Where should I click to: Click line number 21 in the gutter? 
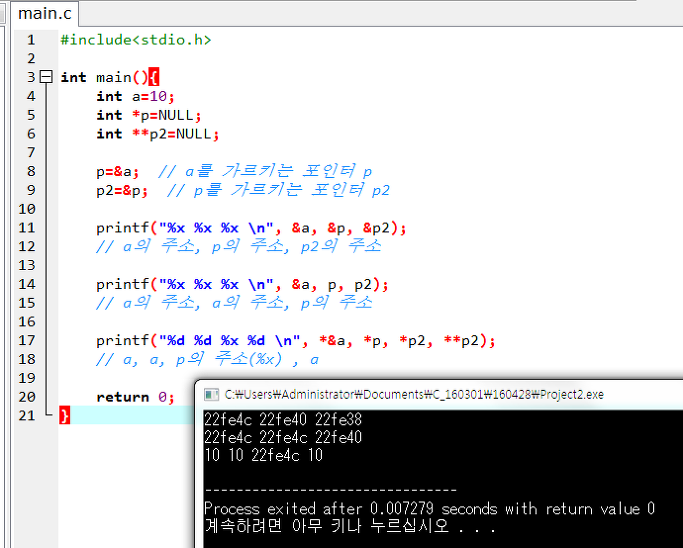point(27,416)
